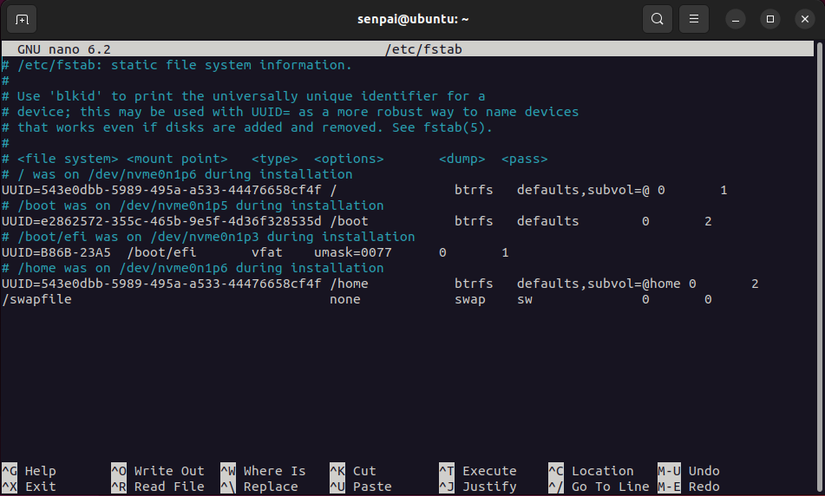Image resolution: width=825 pixels, height=496 pixels.
Task: Click the /boot/efi mount point text
Action: coord(161,253)
